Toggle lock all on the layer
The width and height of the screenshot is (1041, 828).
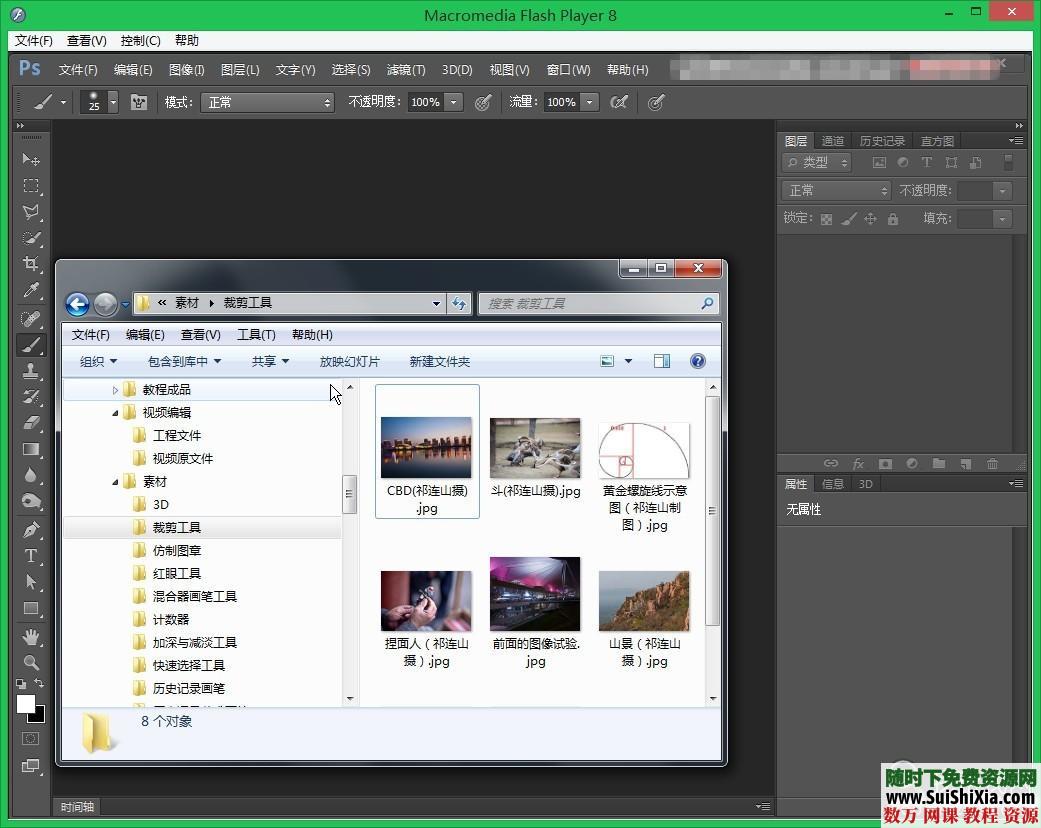click(x=893, y=219)
